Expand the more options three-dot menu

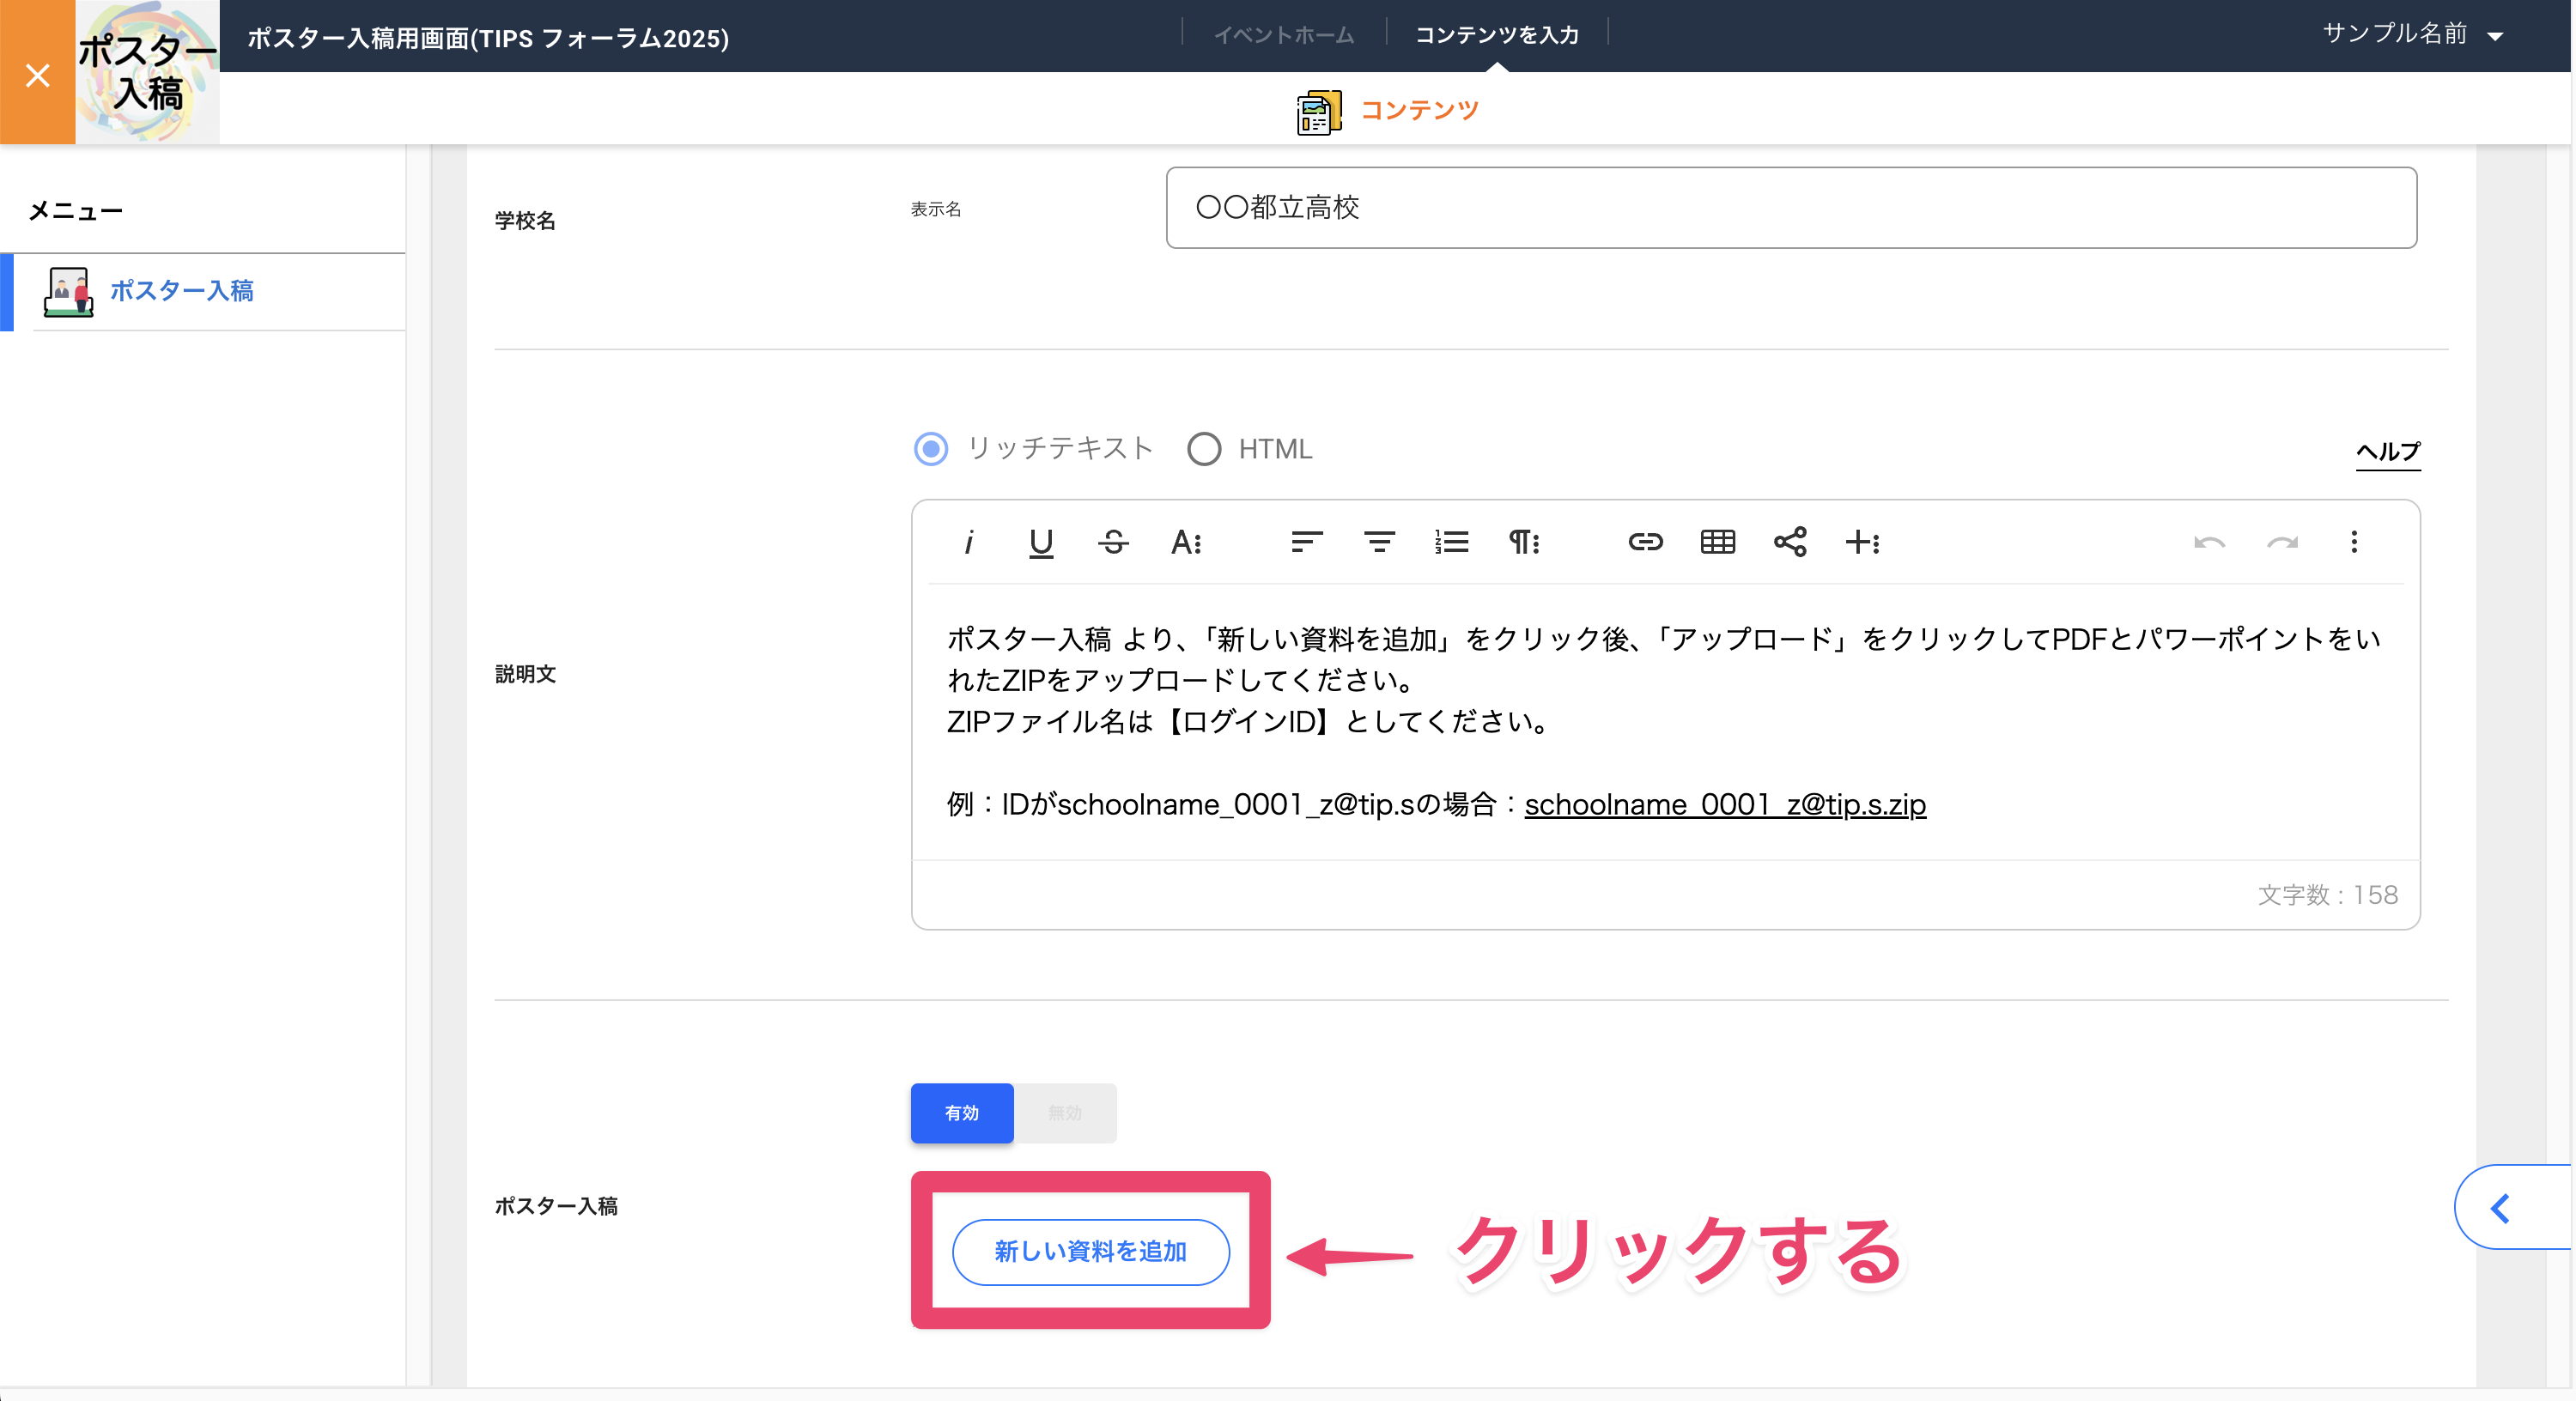2355,543
